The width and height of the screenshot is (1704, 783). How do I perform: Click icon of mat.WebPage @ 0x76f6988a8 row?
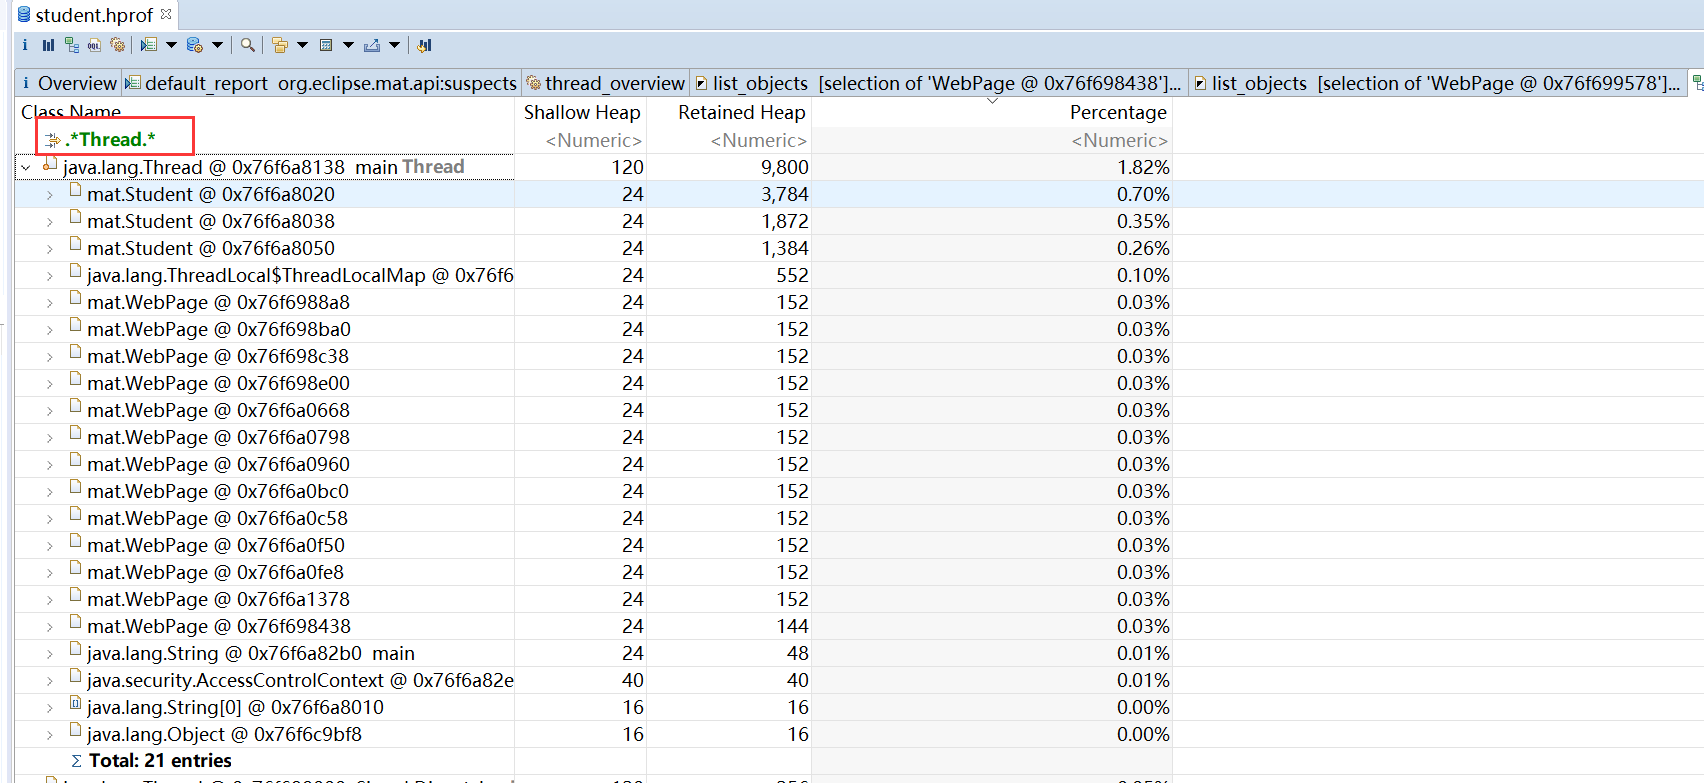click(x=75, y=299)
